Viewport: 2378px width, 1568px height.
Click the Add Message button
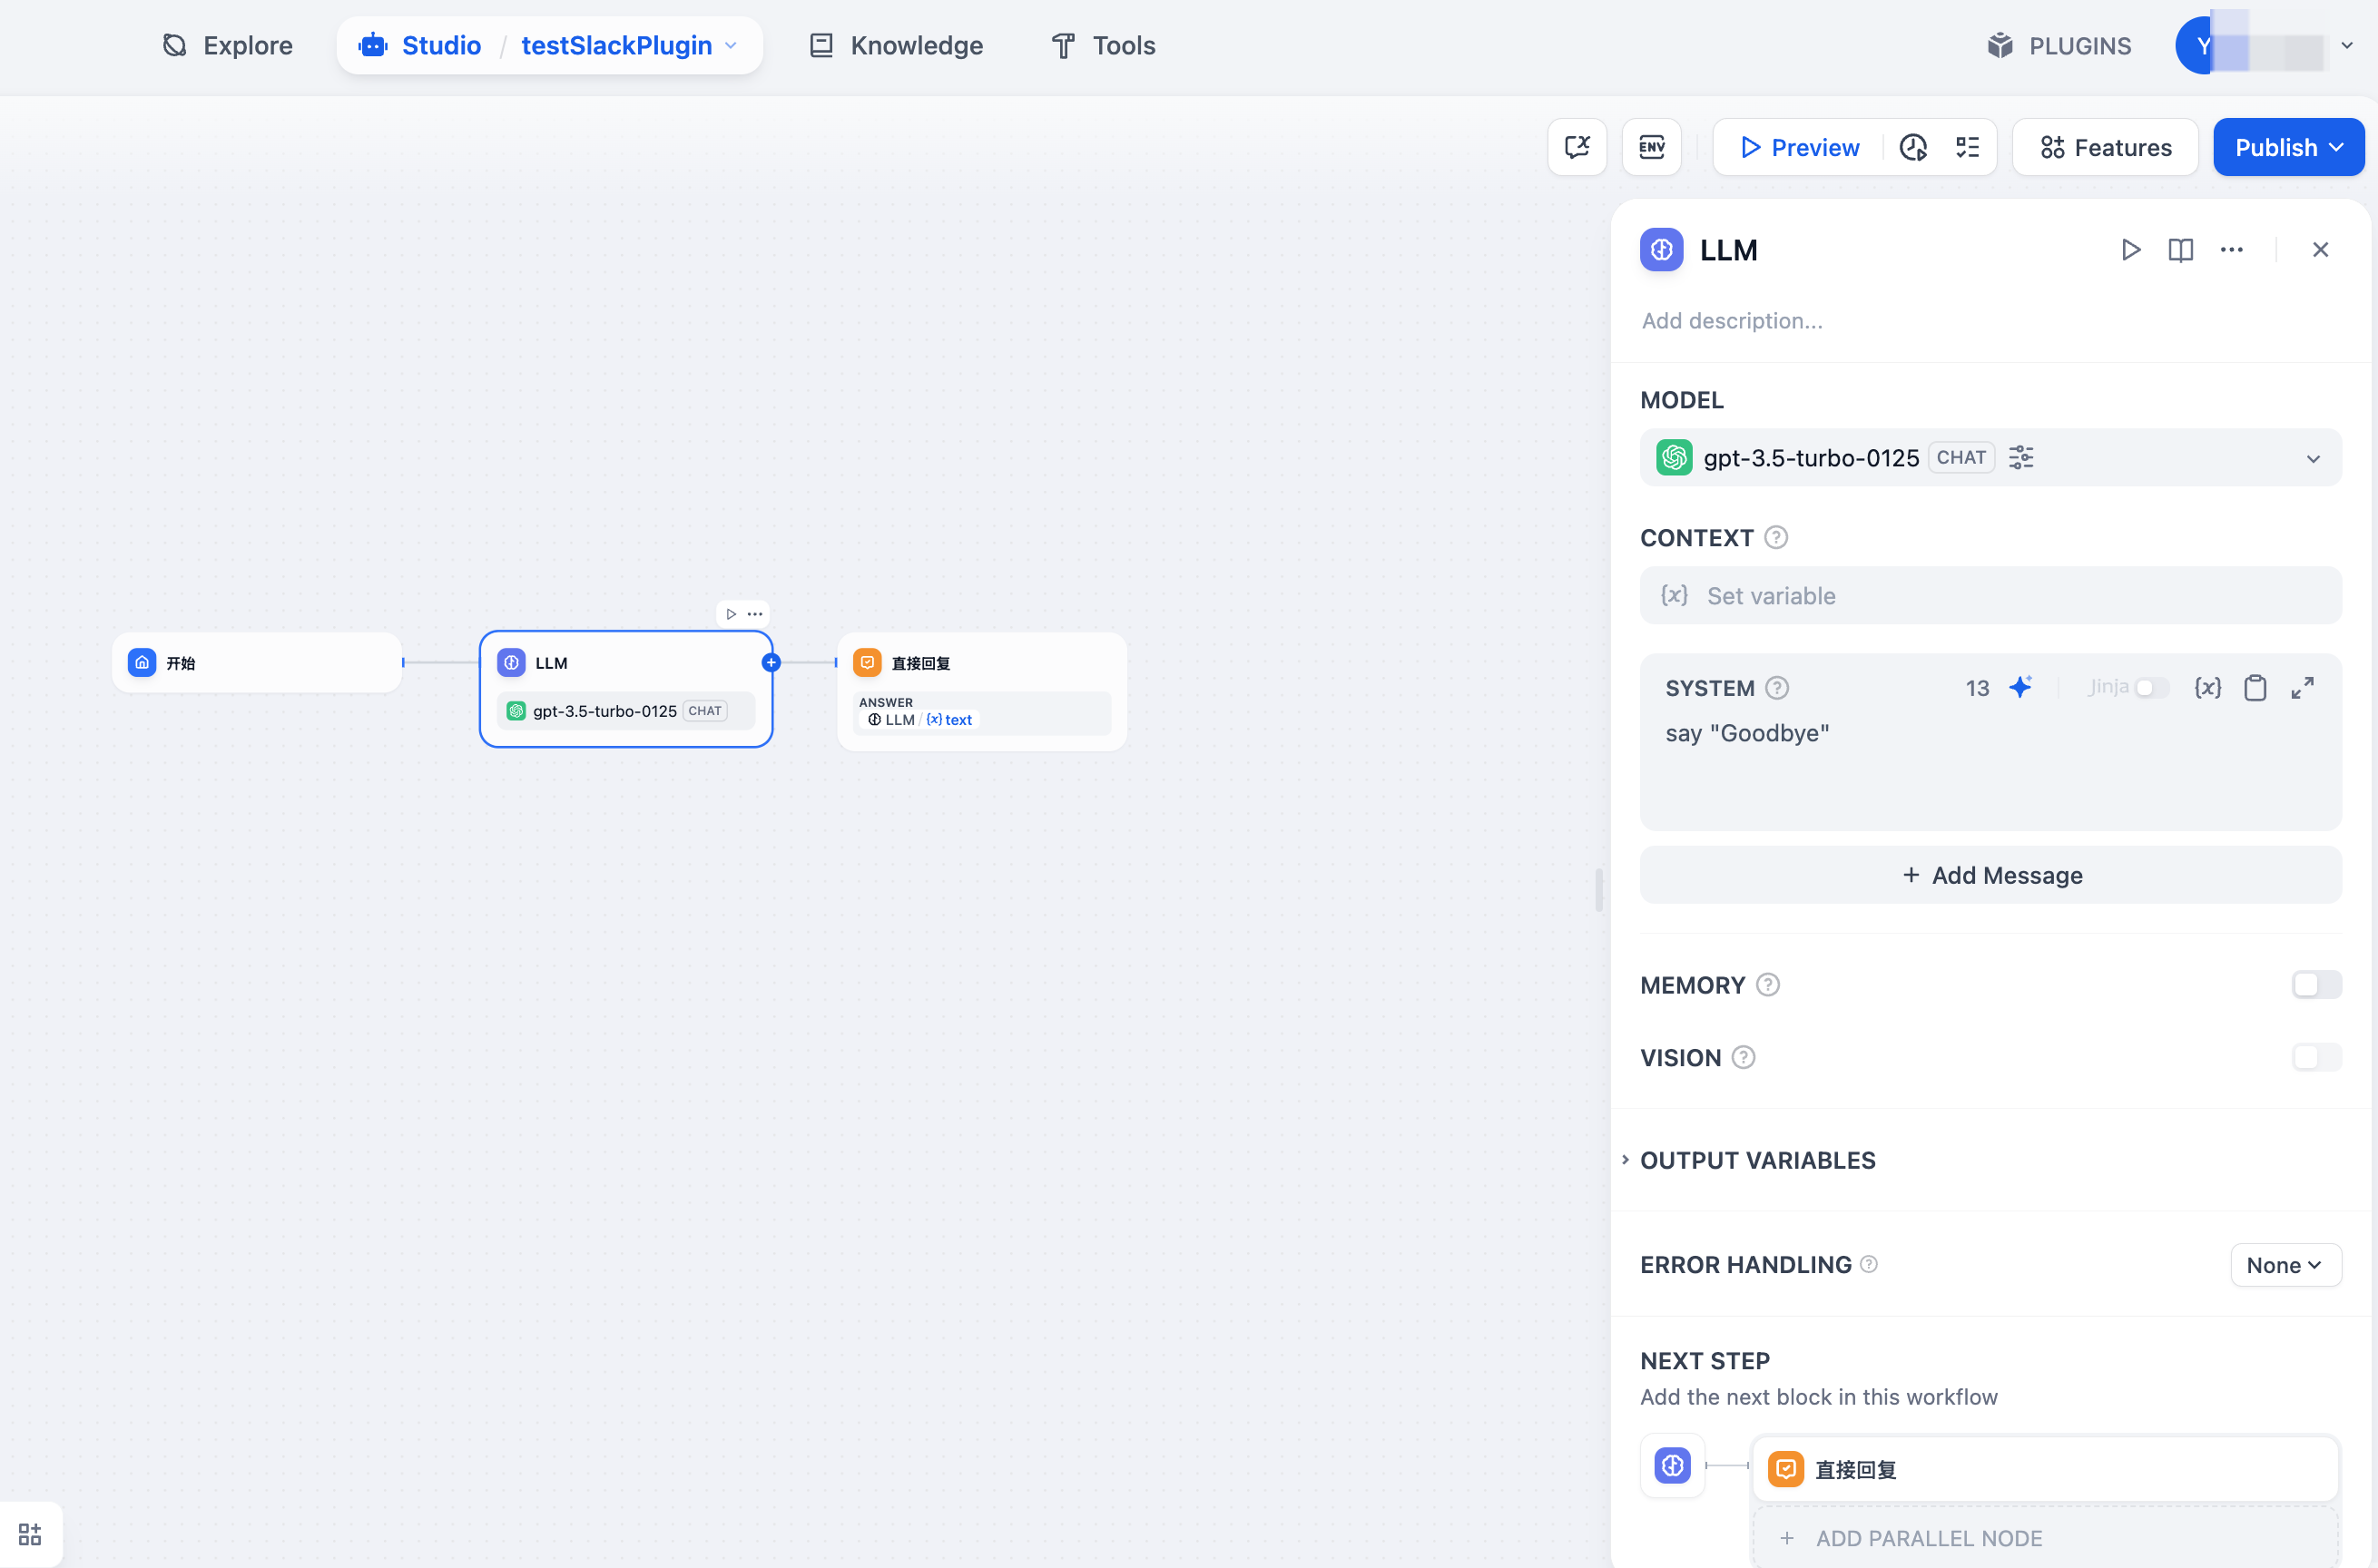pyautogui.click(x=1990, y=875)
